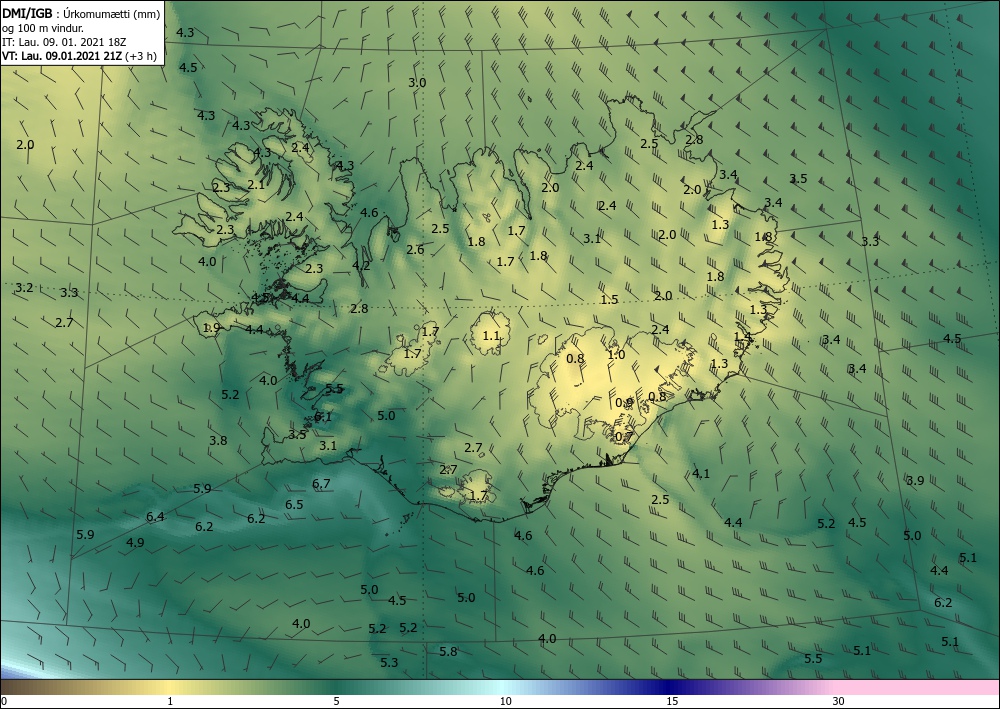Click the 4.9 precipitation value
Screen dimensions: 1000x709
coord(135,543)
